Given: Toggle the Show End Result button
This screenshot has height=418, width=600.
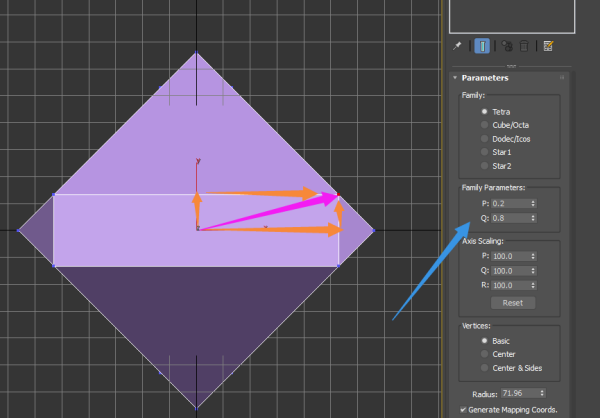Looking at the screenshot, I should [x=482, y=46].
